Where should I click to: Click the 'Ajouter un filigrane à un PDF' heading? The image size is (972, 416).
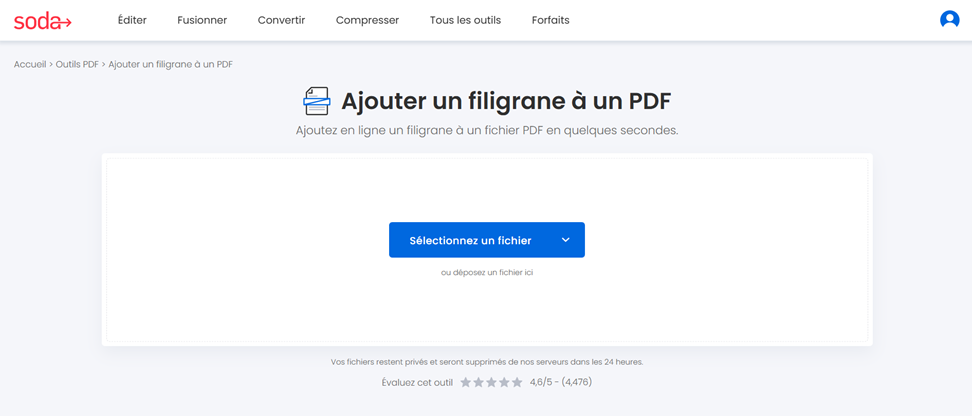click(x=506, y=102)
